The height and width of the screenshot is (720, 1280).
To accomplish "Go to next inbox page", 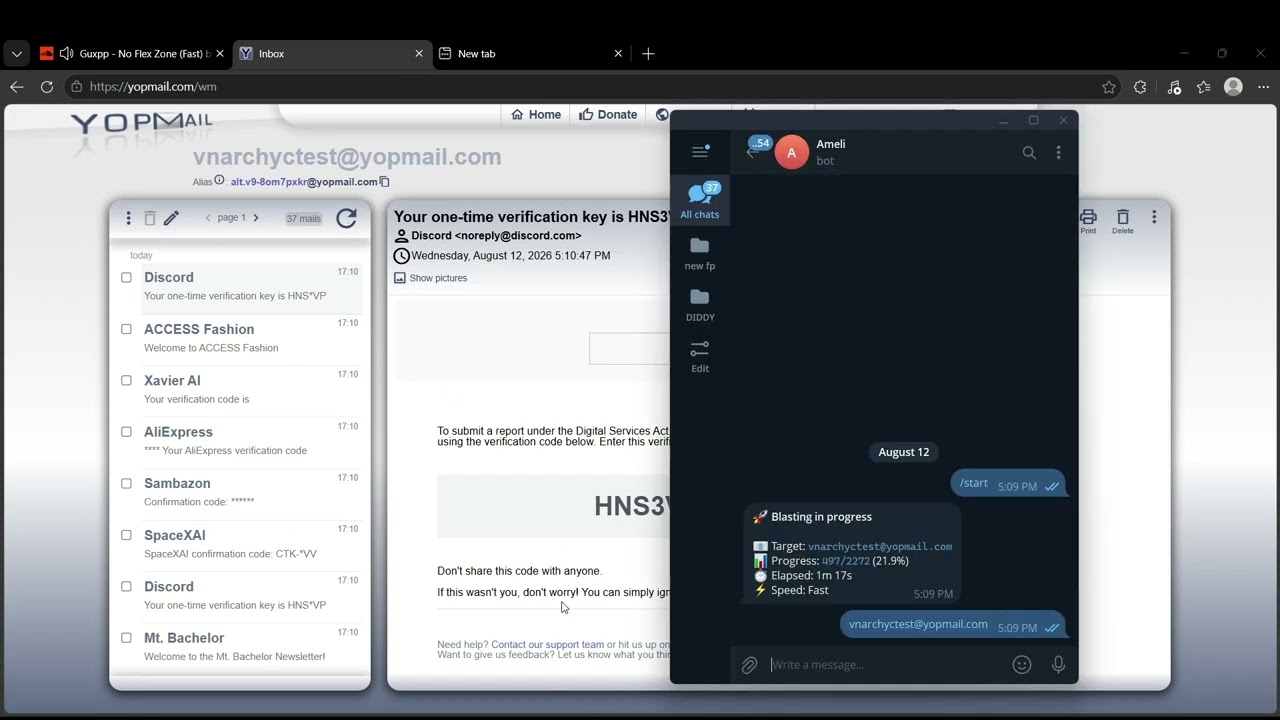I will tap(256, 218).
